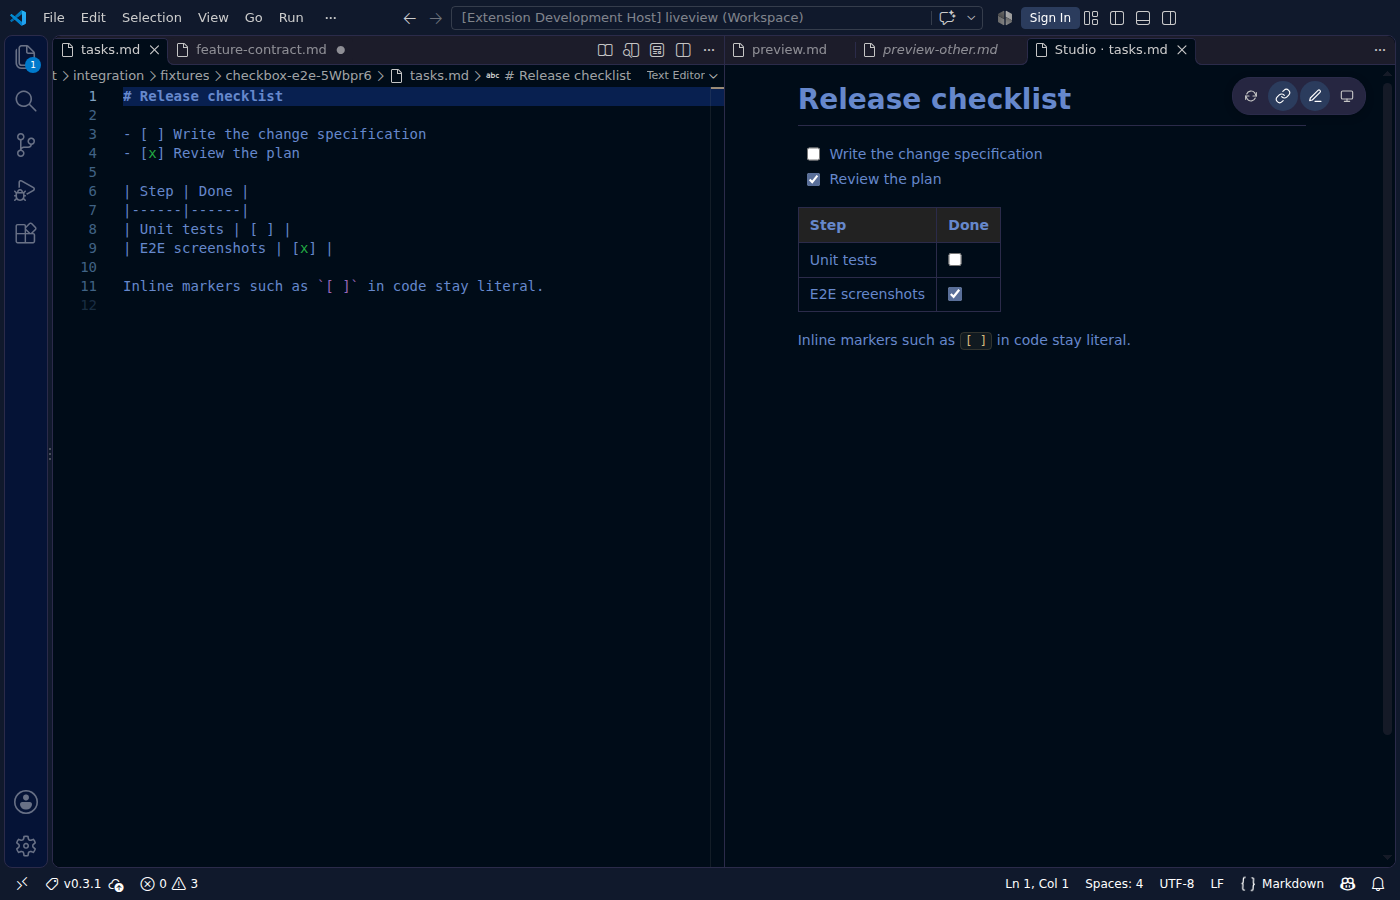
Task: Toggle the pencil edit icon in the preview toolbar
Action: pyautogui.click(x=1315, y=96)
